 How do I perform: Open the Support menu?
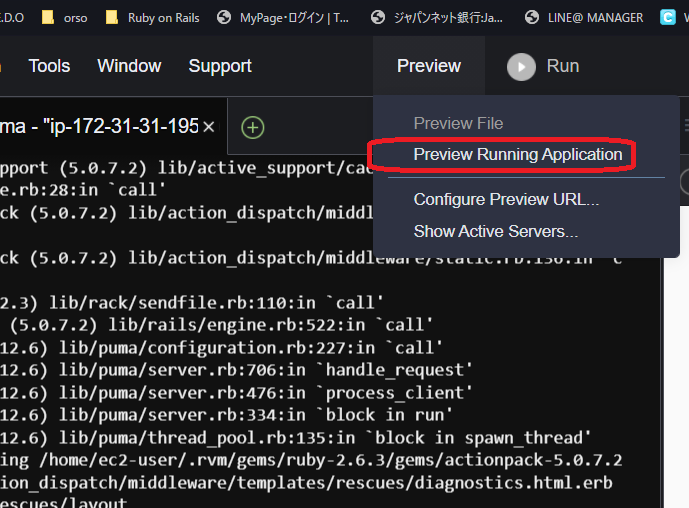coord(220,66)
